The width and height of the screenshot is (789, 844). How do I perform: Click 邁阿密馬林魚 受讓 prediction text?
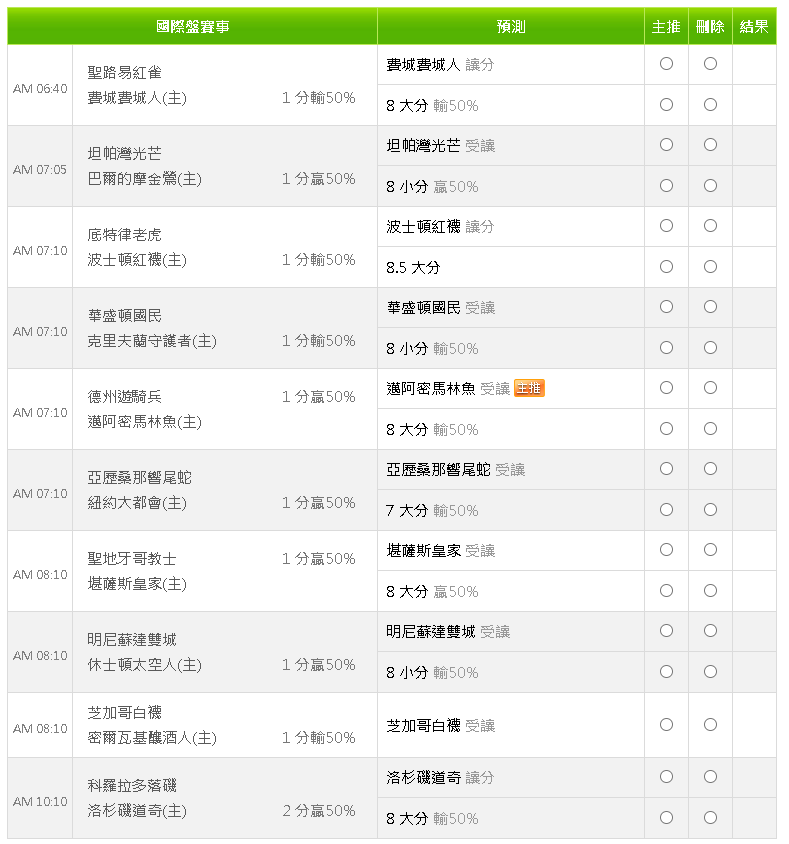[448, 388]
